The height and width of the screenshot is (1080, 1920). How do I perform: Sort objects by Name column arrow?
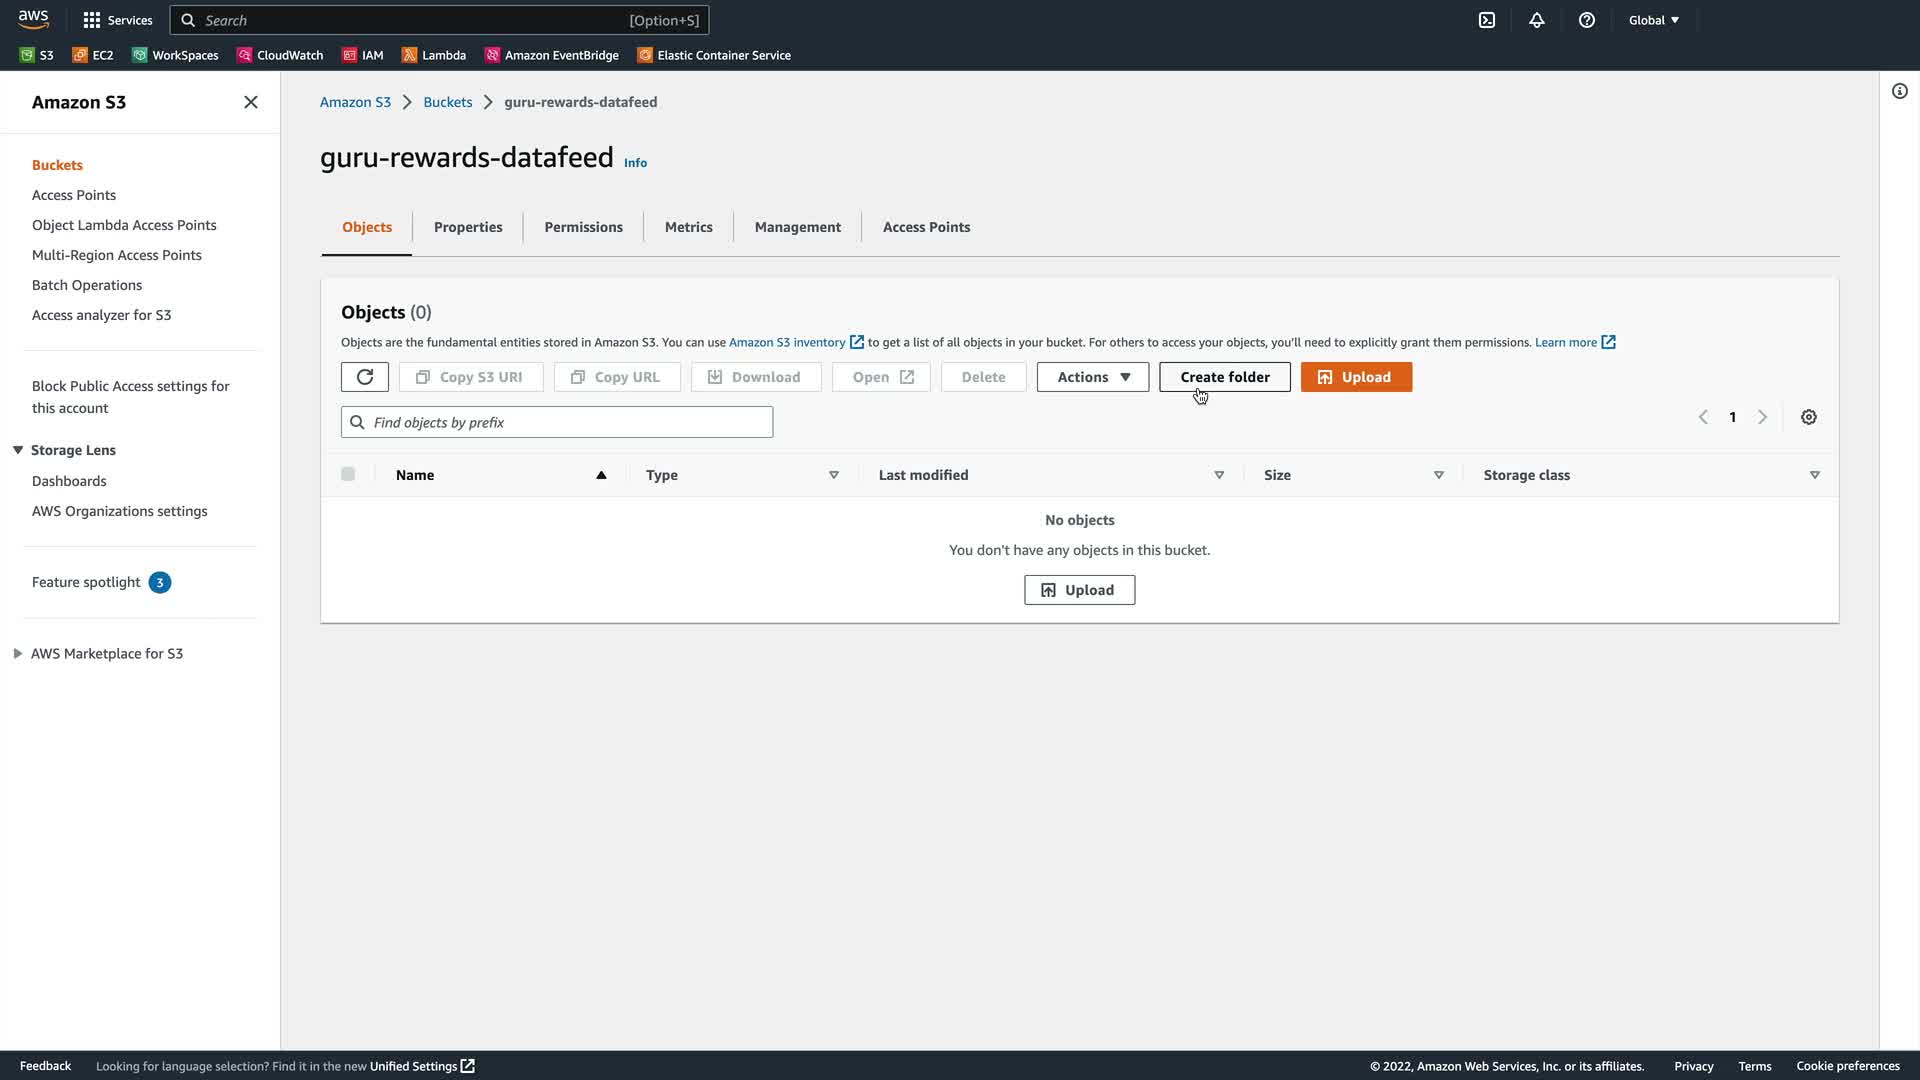[x=601, y=475]
